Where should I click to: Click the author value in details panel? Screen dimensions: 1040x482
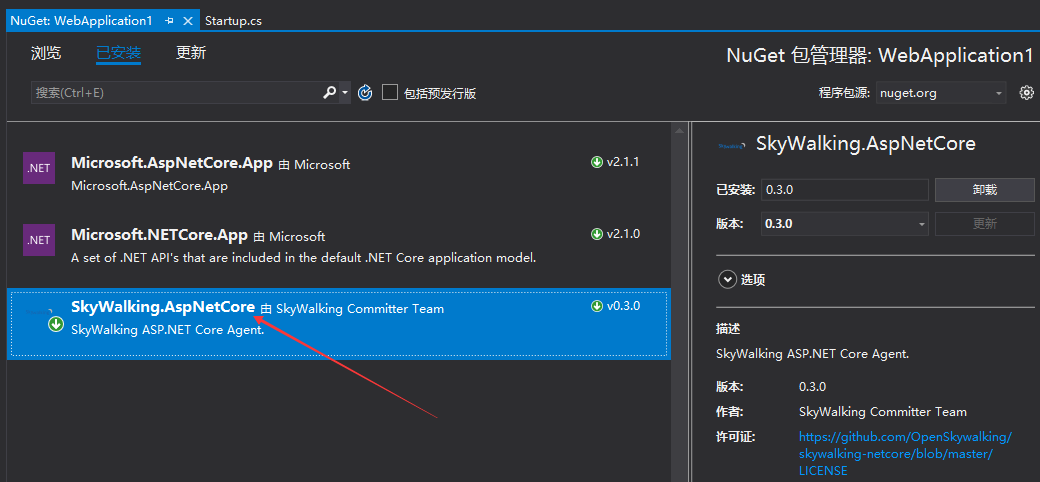coord(883,412)
